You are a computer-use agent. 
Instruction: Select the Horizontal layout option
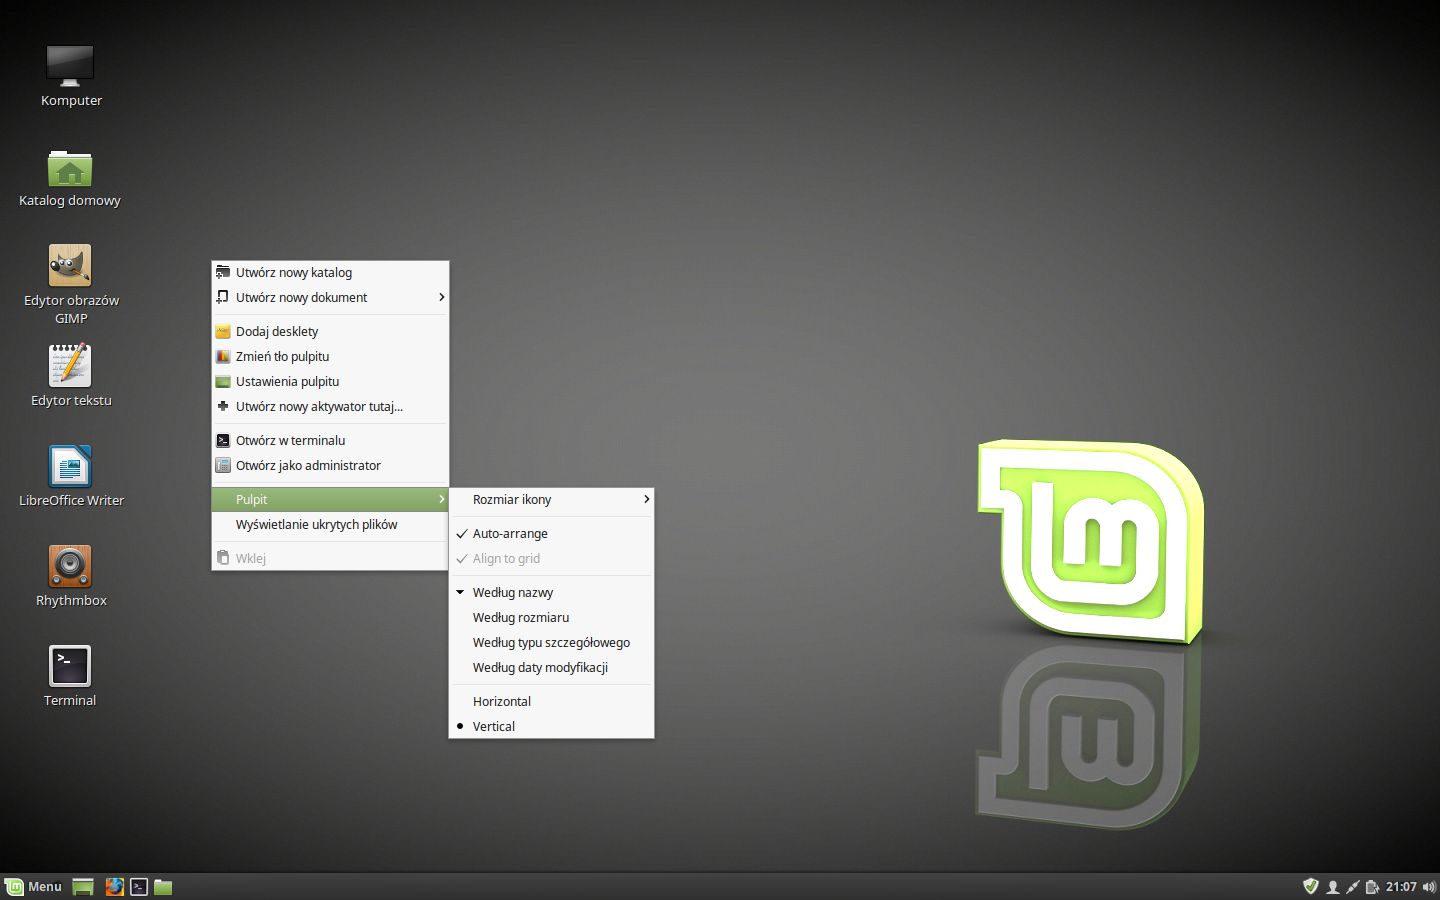[551, 701]
